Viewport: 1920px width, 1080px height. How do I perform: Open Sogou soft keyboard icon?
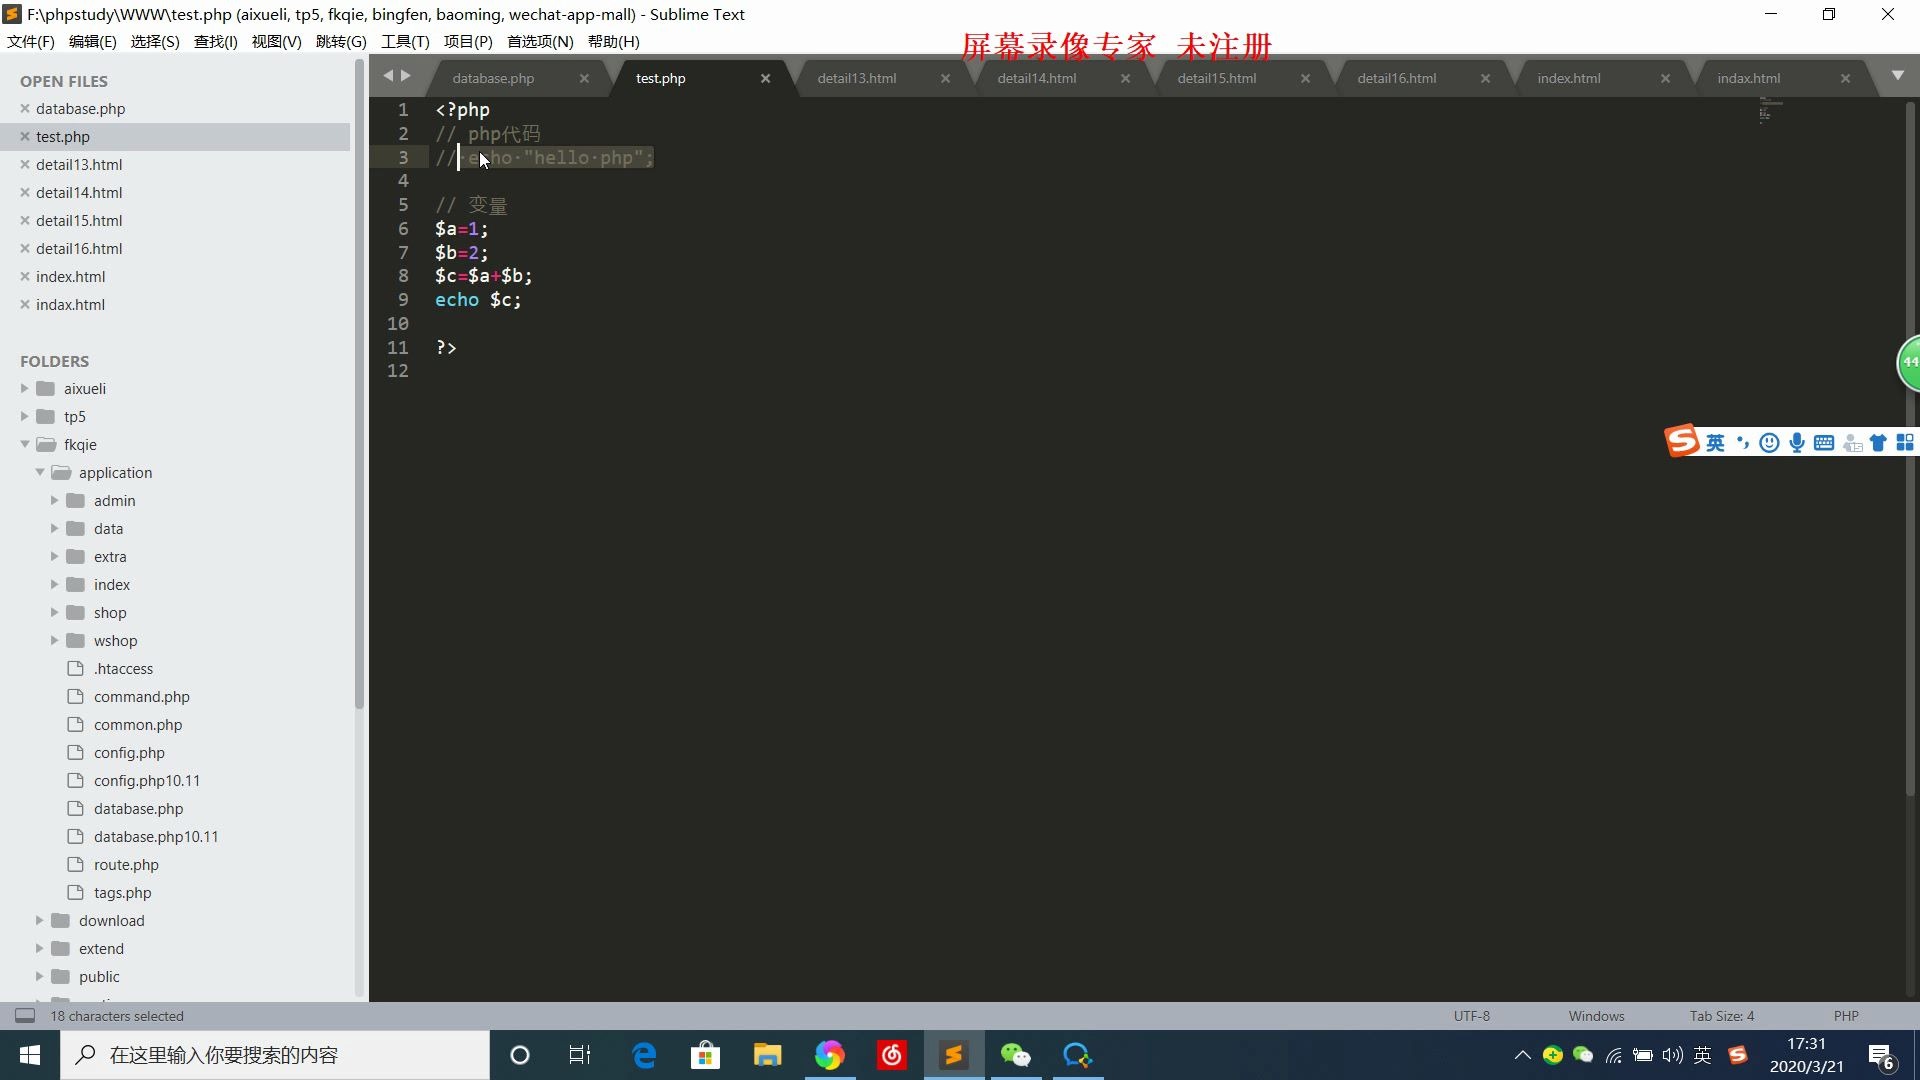click(1824, 443)
